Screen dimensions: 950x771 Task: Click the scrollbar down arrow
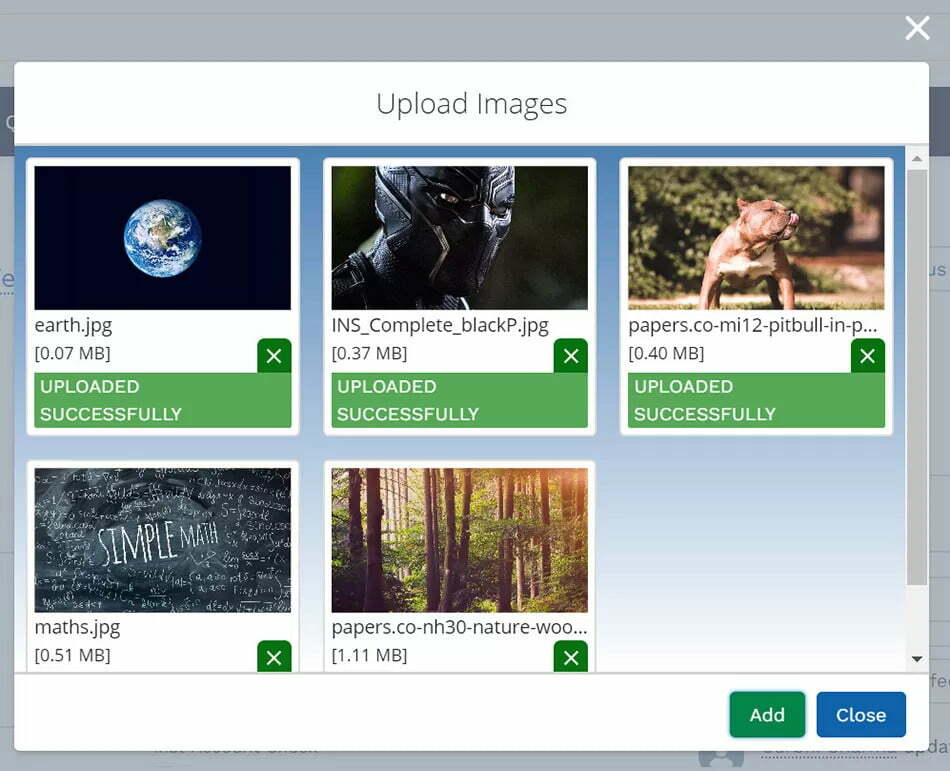point(917,659)
